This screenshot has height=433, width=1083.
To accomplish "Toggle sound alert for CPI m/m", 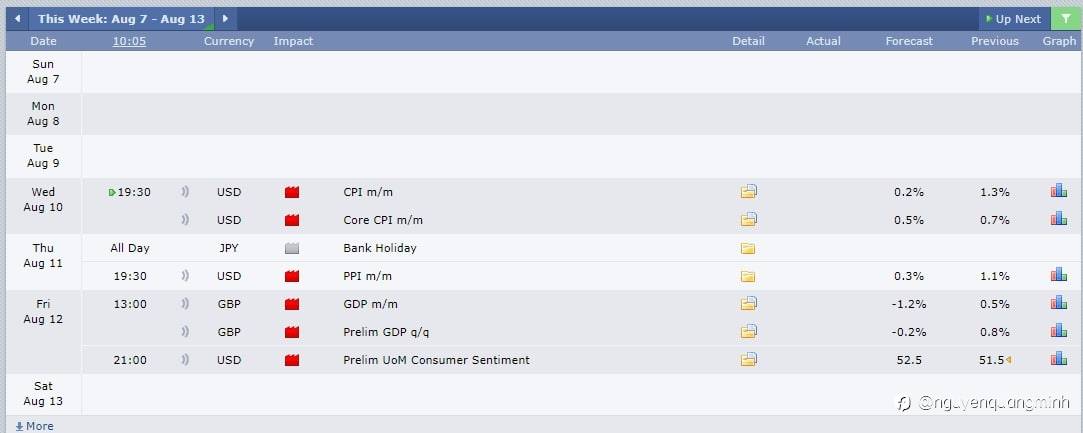I will (185, 192).
